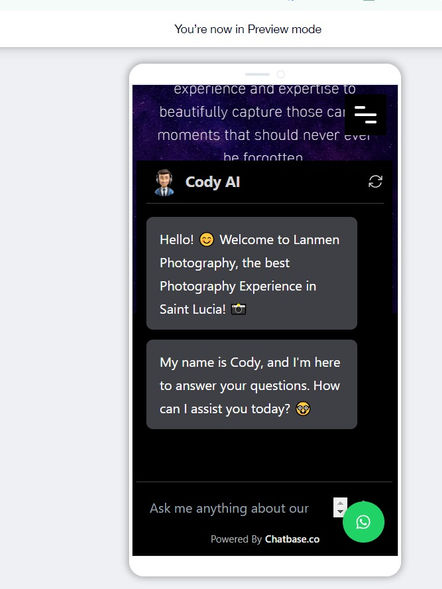Click the smiling emoji in the welcome message
Image resolution: width=442 pixels, height=589 pixels.
point(207,239)
